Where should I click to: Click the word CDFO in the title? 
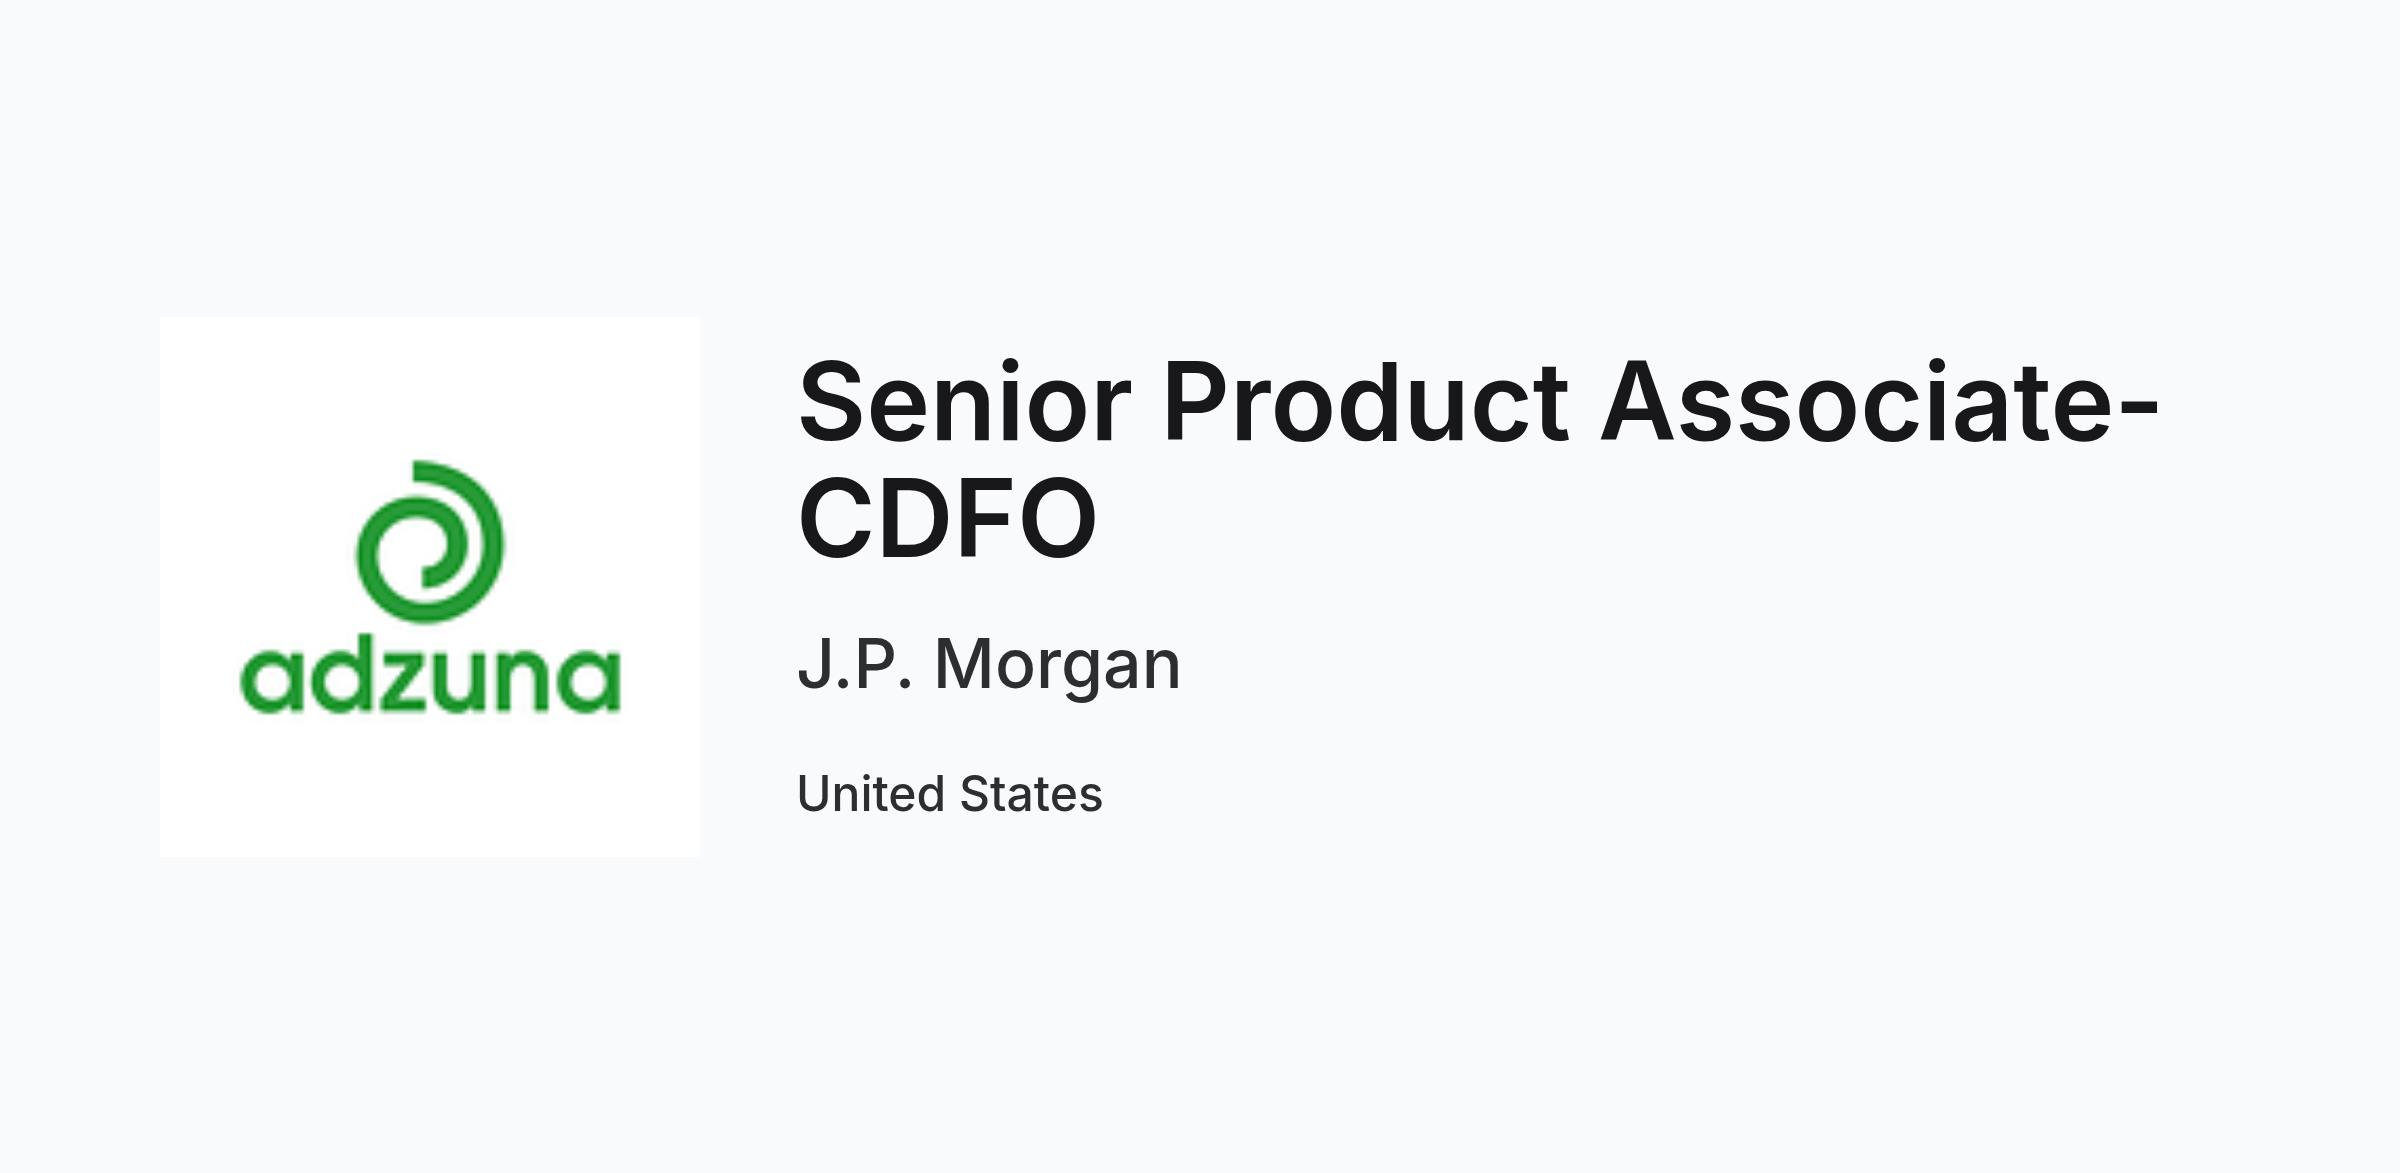point(948,519)
